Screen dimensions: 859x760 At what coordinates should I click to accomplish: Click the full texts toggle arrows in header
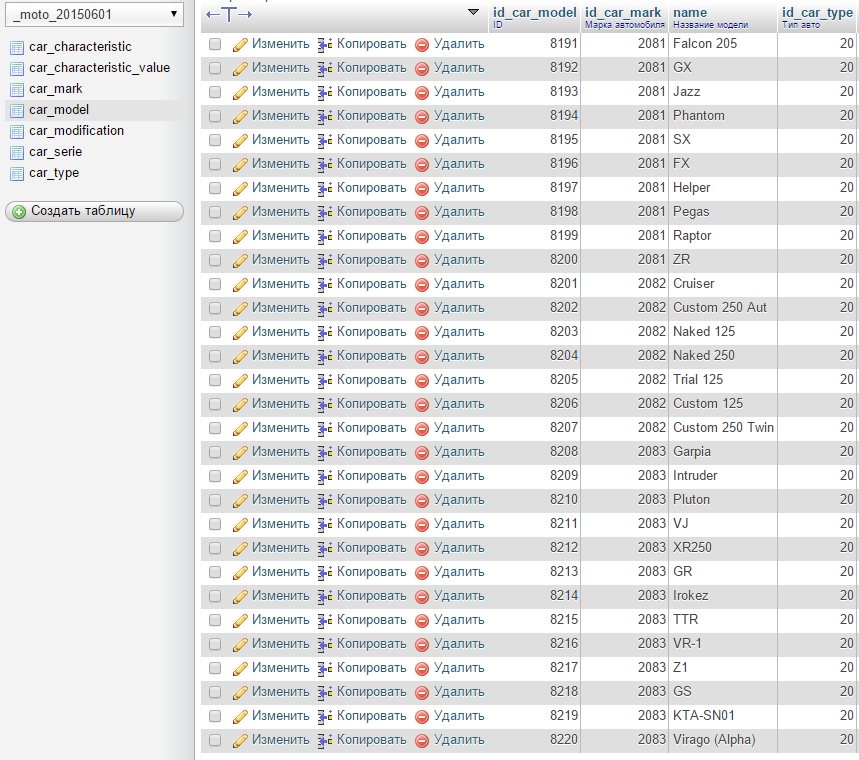pyautogui.click(x=229, y=15)
